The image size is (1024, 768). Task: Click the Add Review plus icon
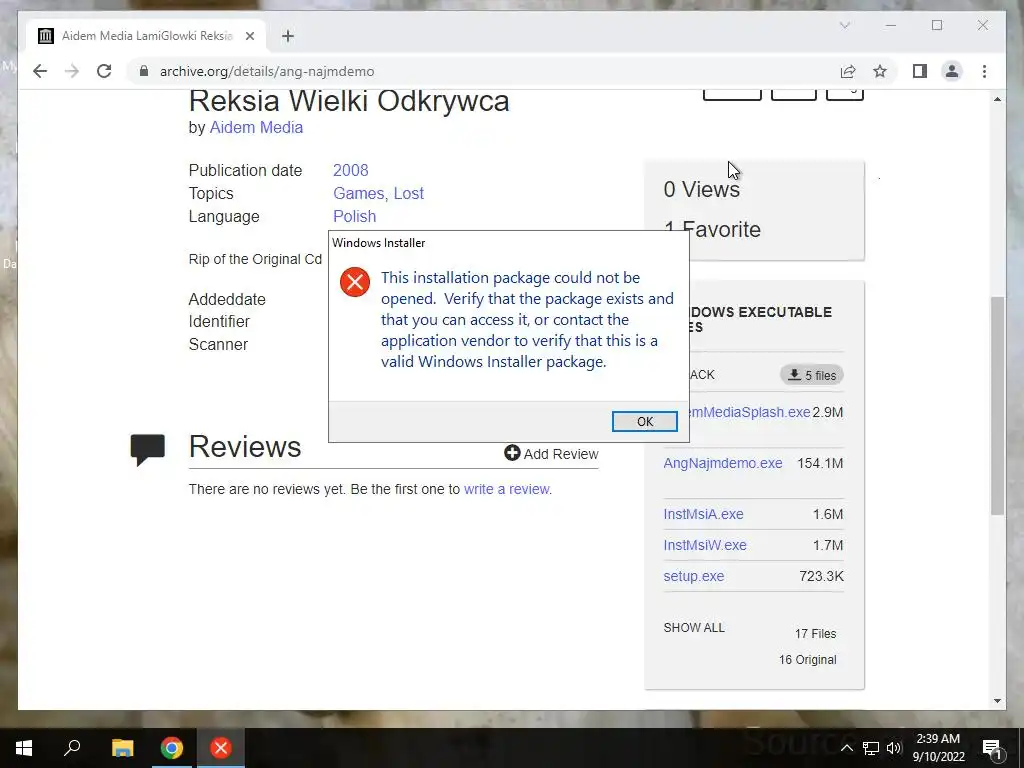pyautogui.click(x=512, y=453)
